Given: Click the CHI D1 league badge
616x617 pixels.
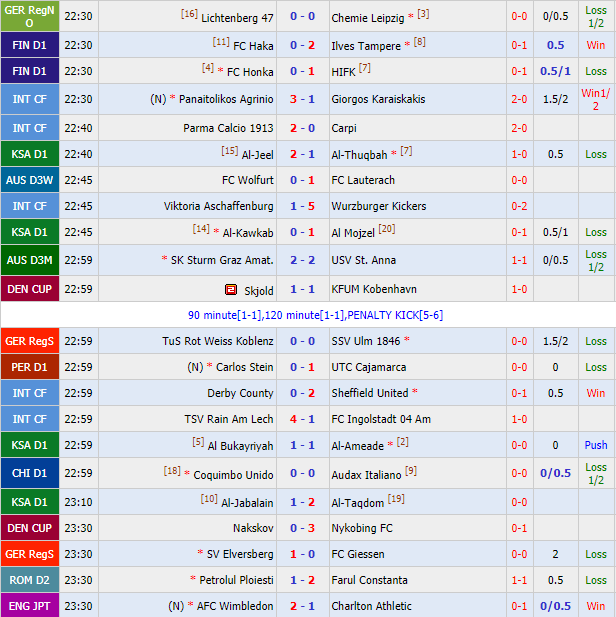Looking at the screenshot, I should pyautogui.click(x=29, y=473).
